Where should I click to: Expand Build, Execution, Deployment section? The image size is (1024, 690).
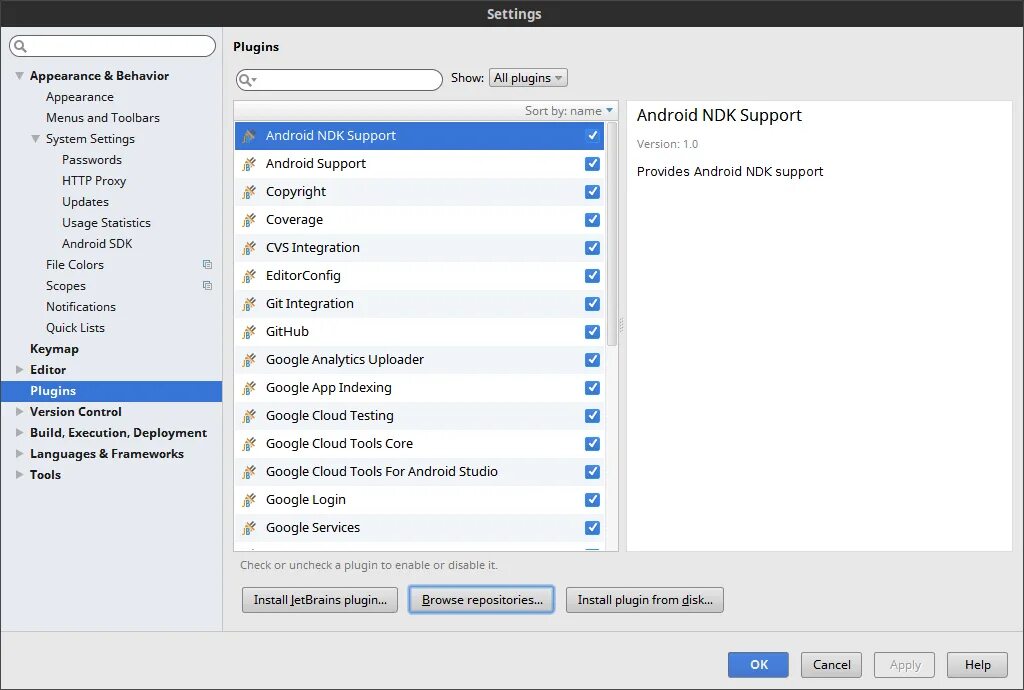click(20, 433)
